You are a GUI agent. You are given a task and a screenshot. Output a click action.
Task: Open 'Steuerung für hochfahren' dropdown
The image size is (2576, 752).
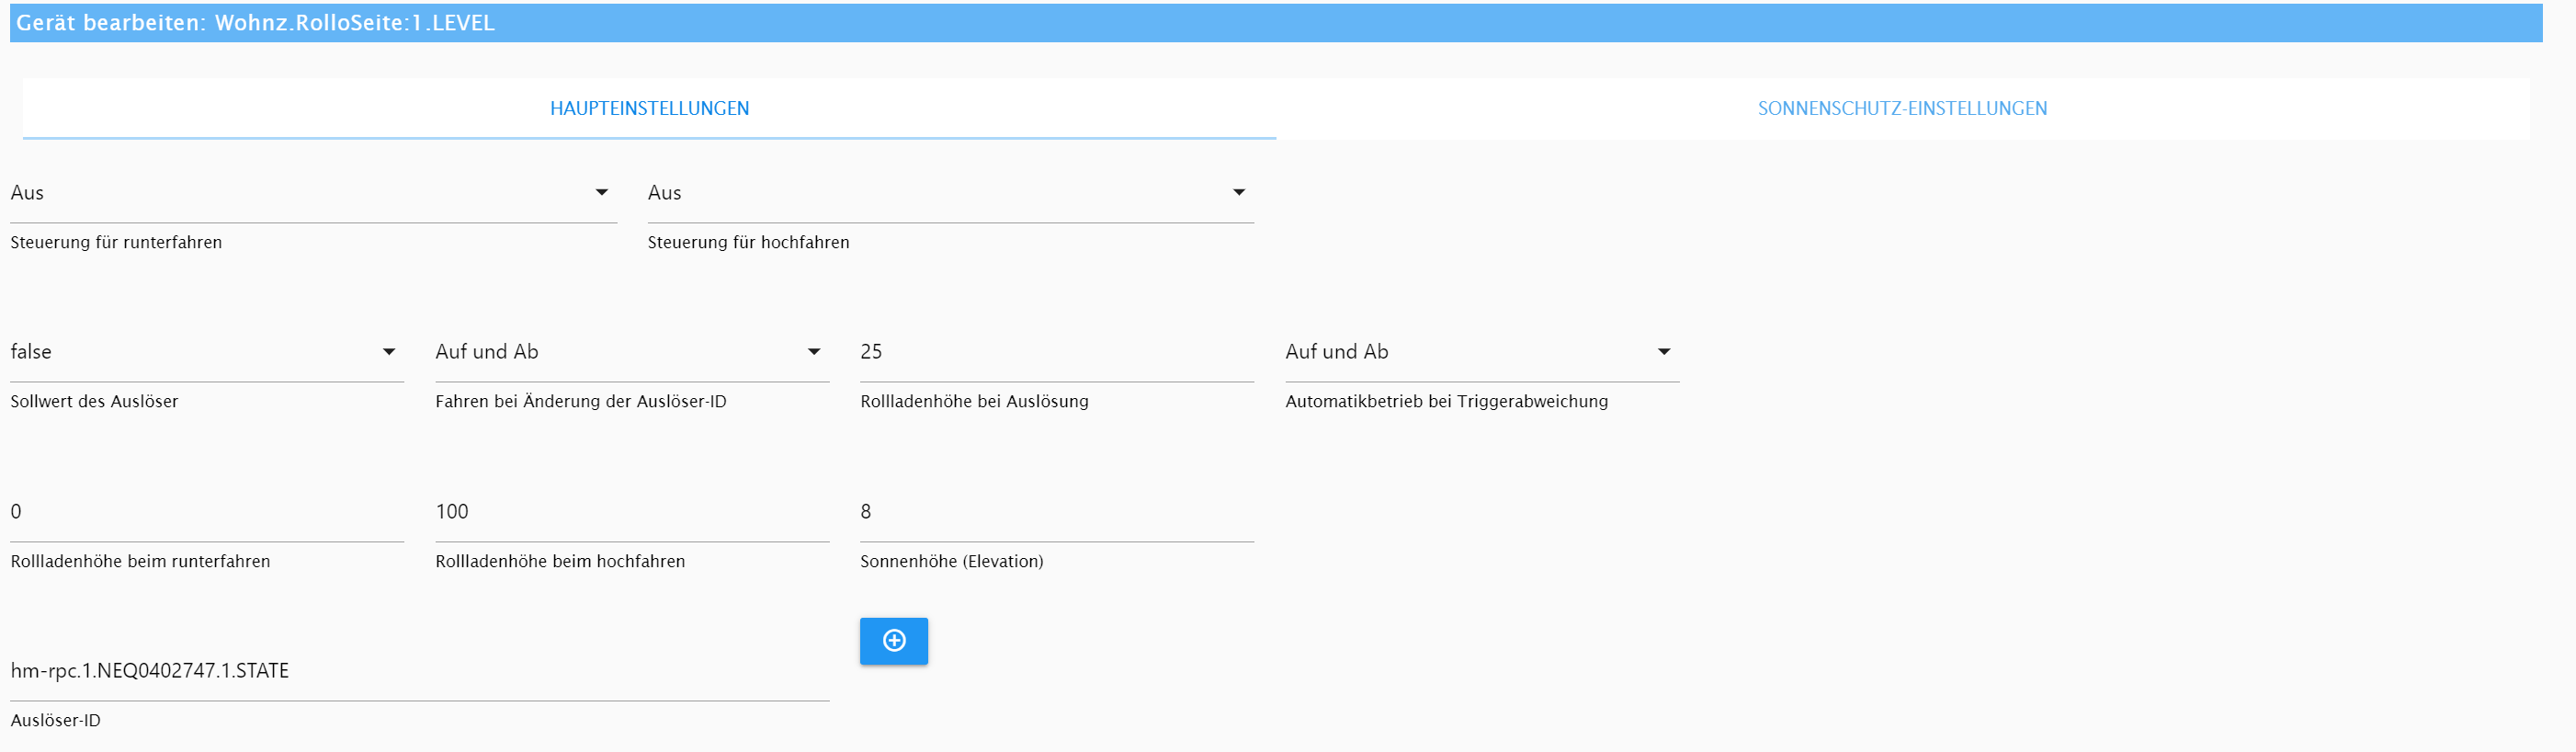click(940, 193)
